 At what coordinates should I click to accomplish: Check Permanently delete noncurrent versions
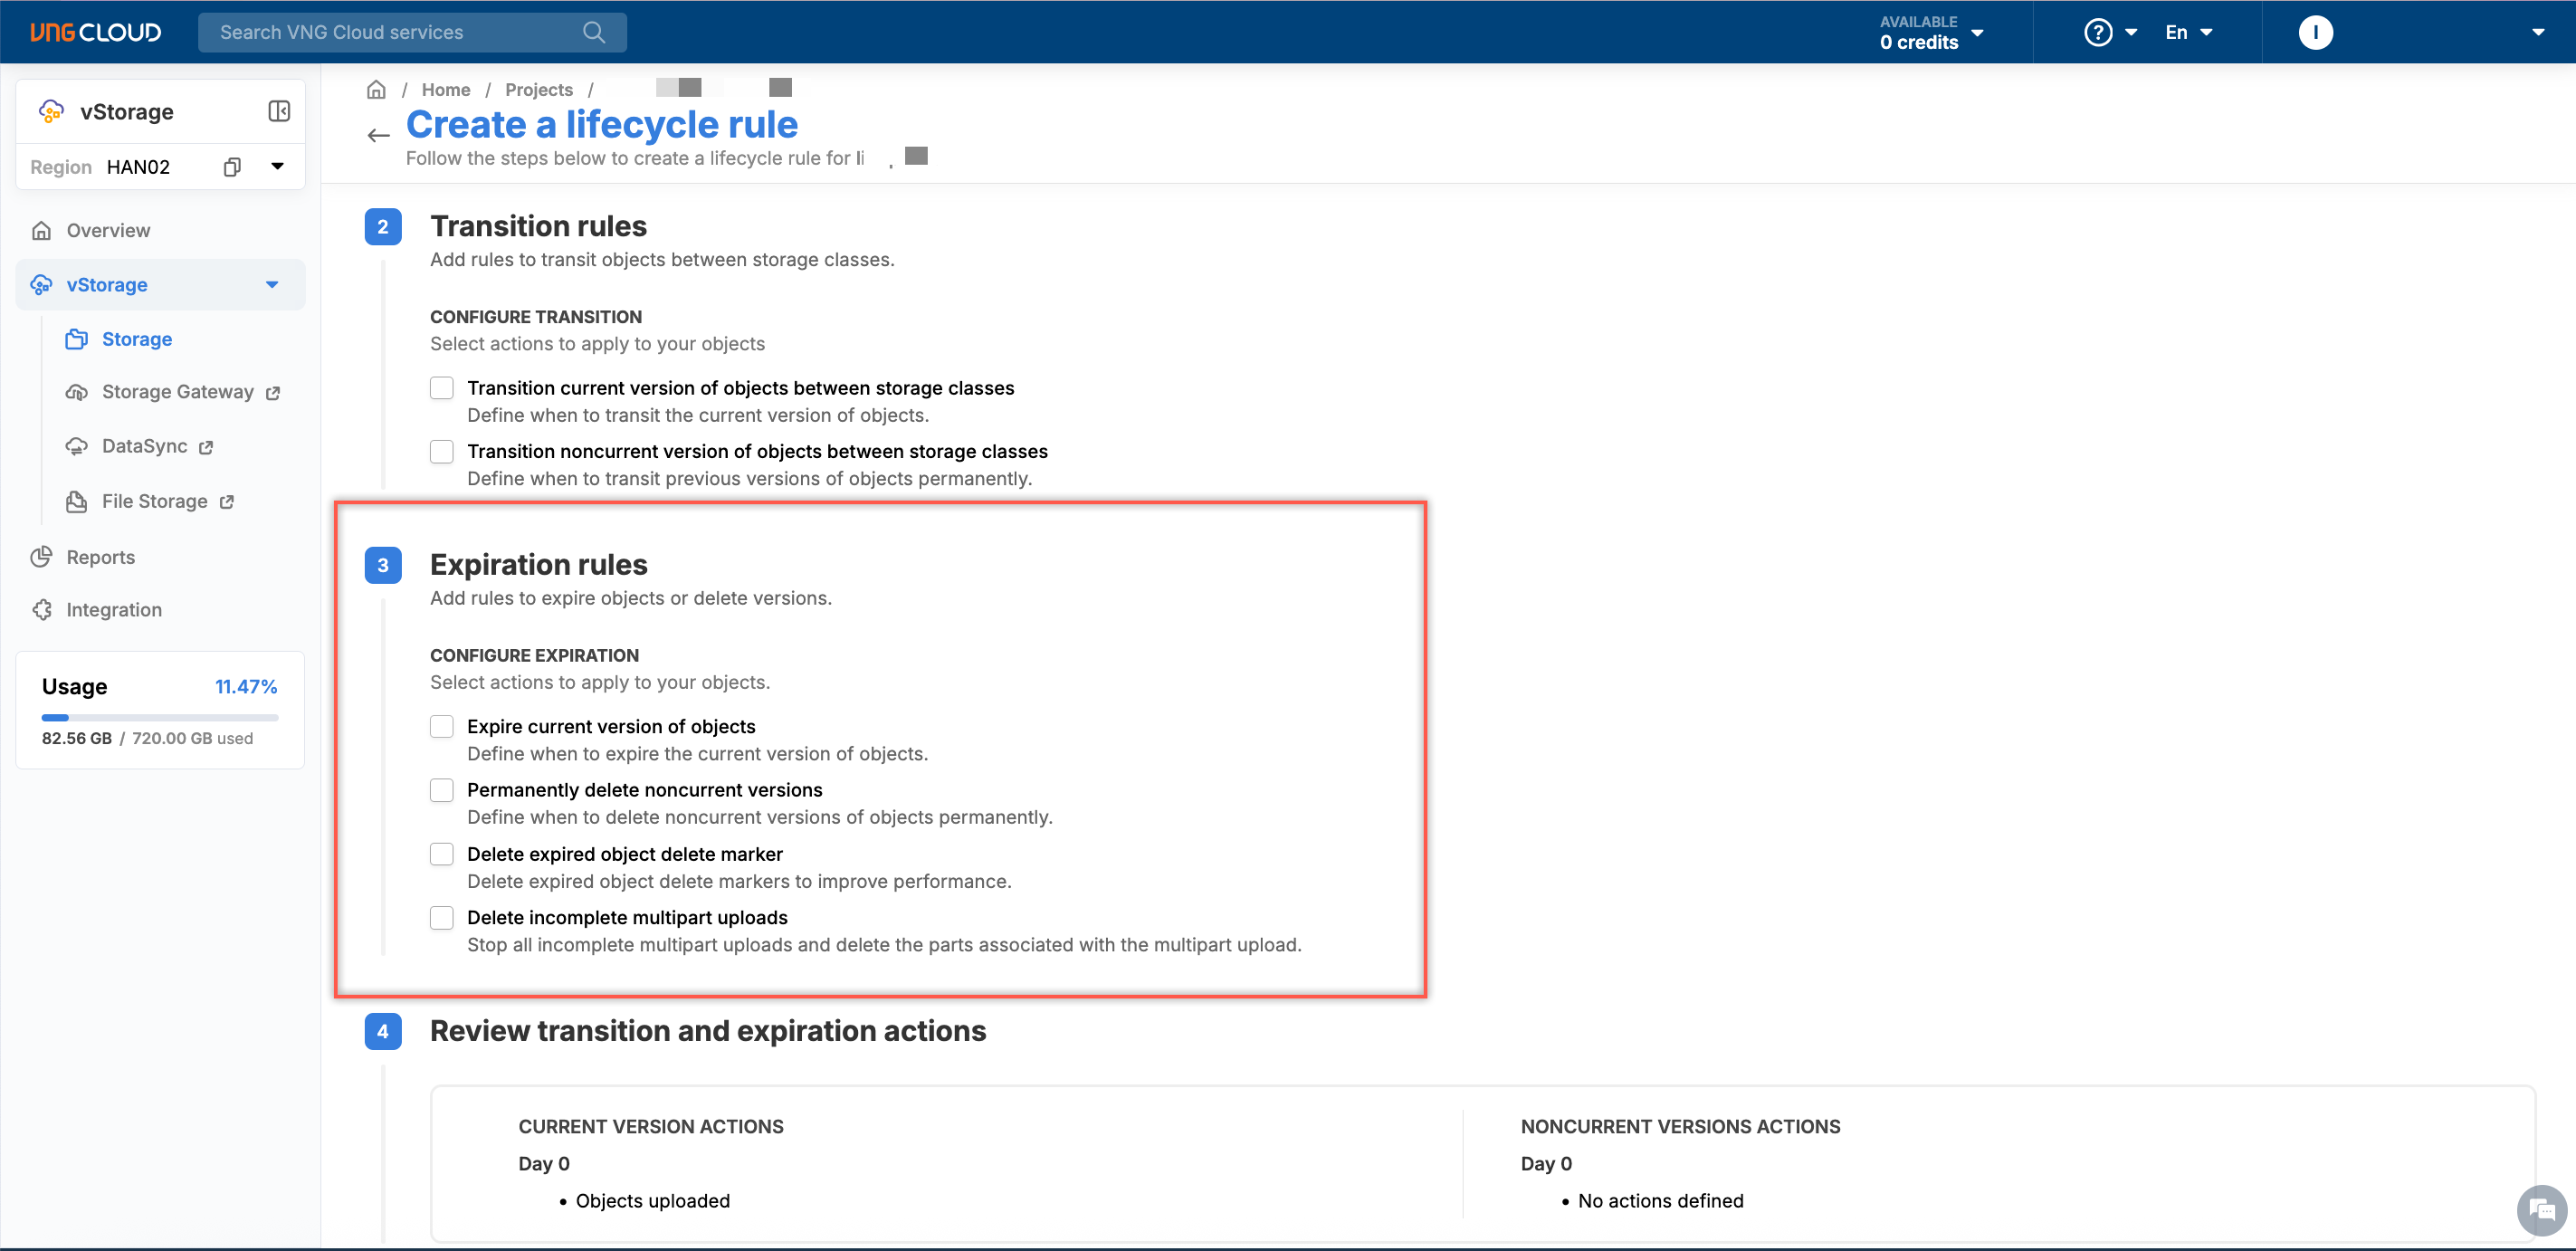click(x=441, y=790)
